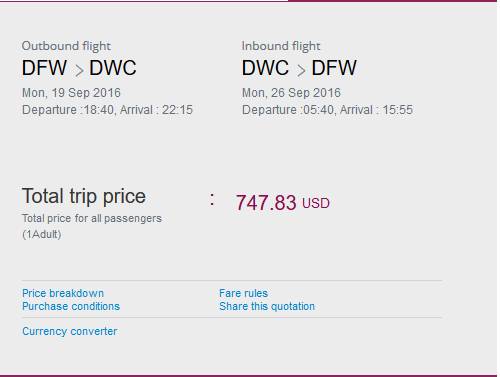The height and width of the screenshot is (377, 500).
Task: Click the 1Adult passenger count text
Action: point(42,234)
